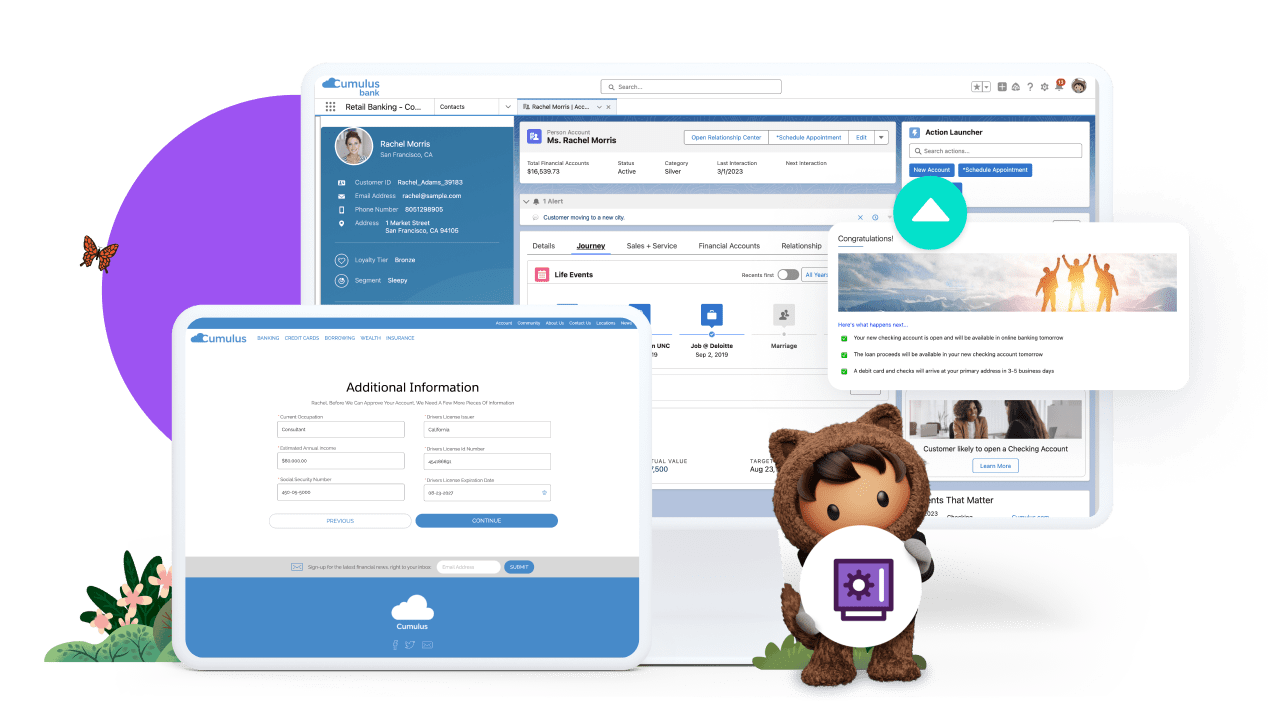Switch to the Details tab

pos(543,246)
